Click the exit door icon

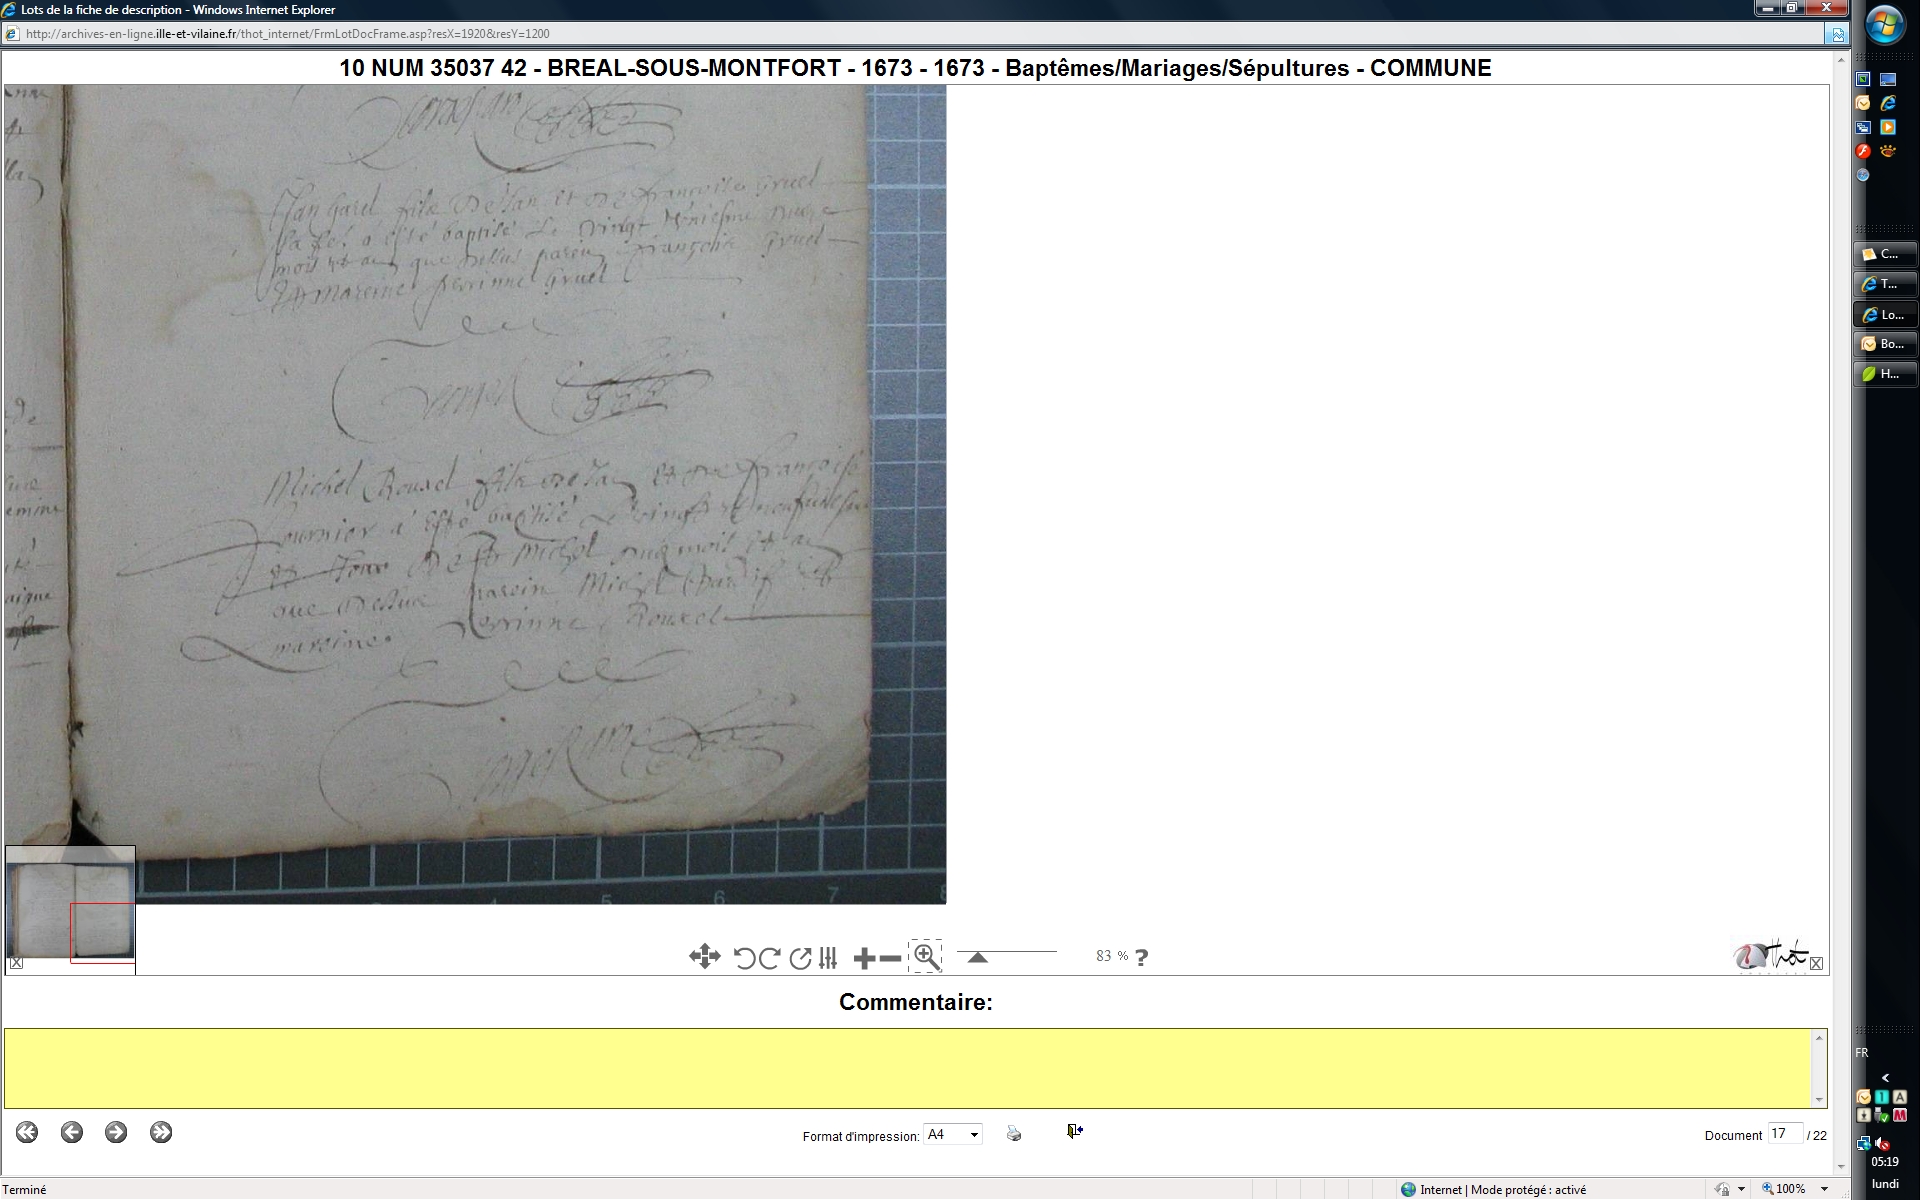click(x=1075, y=1131)
